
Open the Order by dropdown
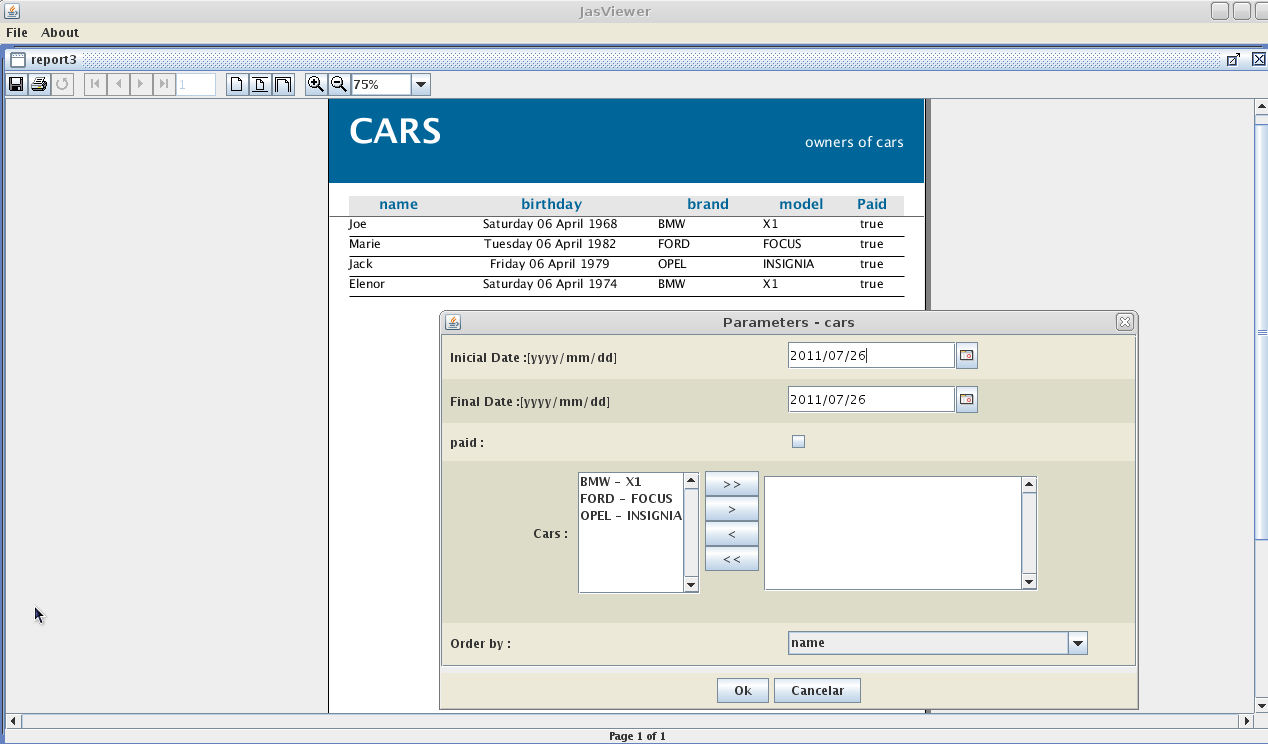tap(1077, 644)
